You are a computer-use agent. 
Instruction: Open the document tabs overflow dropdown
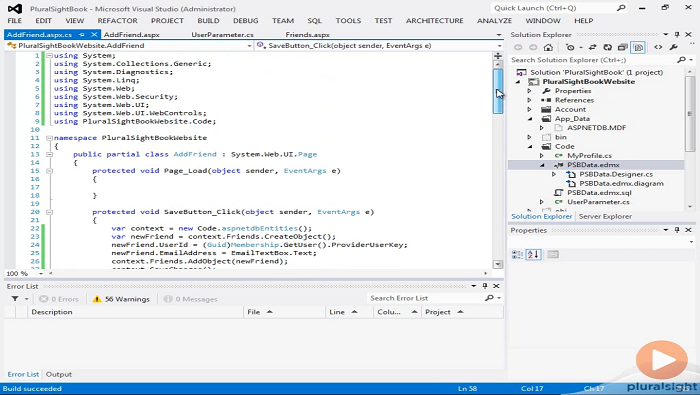499,35
